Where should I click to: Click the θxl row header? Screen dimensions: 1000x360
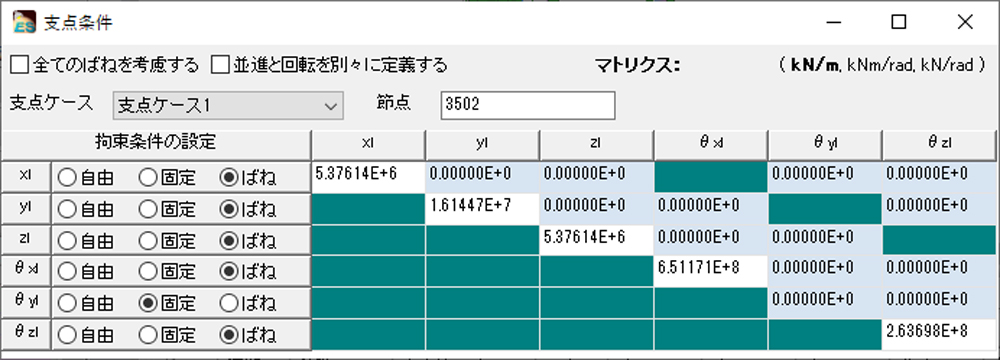[26, 272]
